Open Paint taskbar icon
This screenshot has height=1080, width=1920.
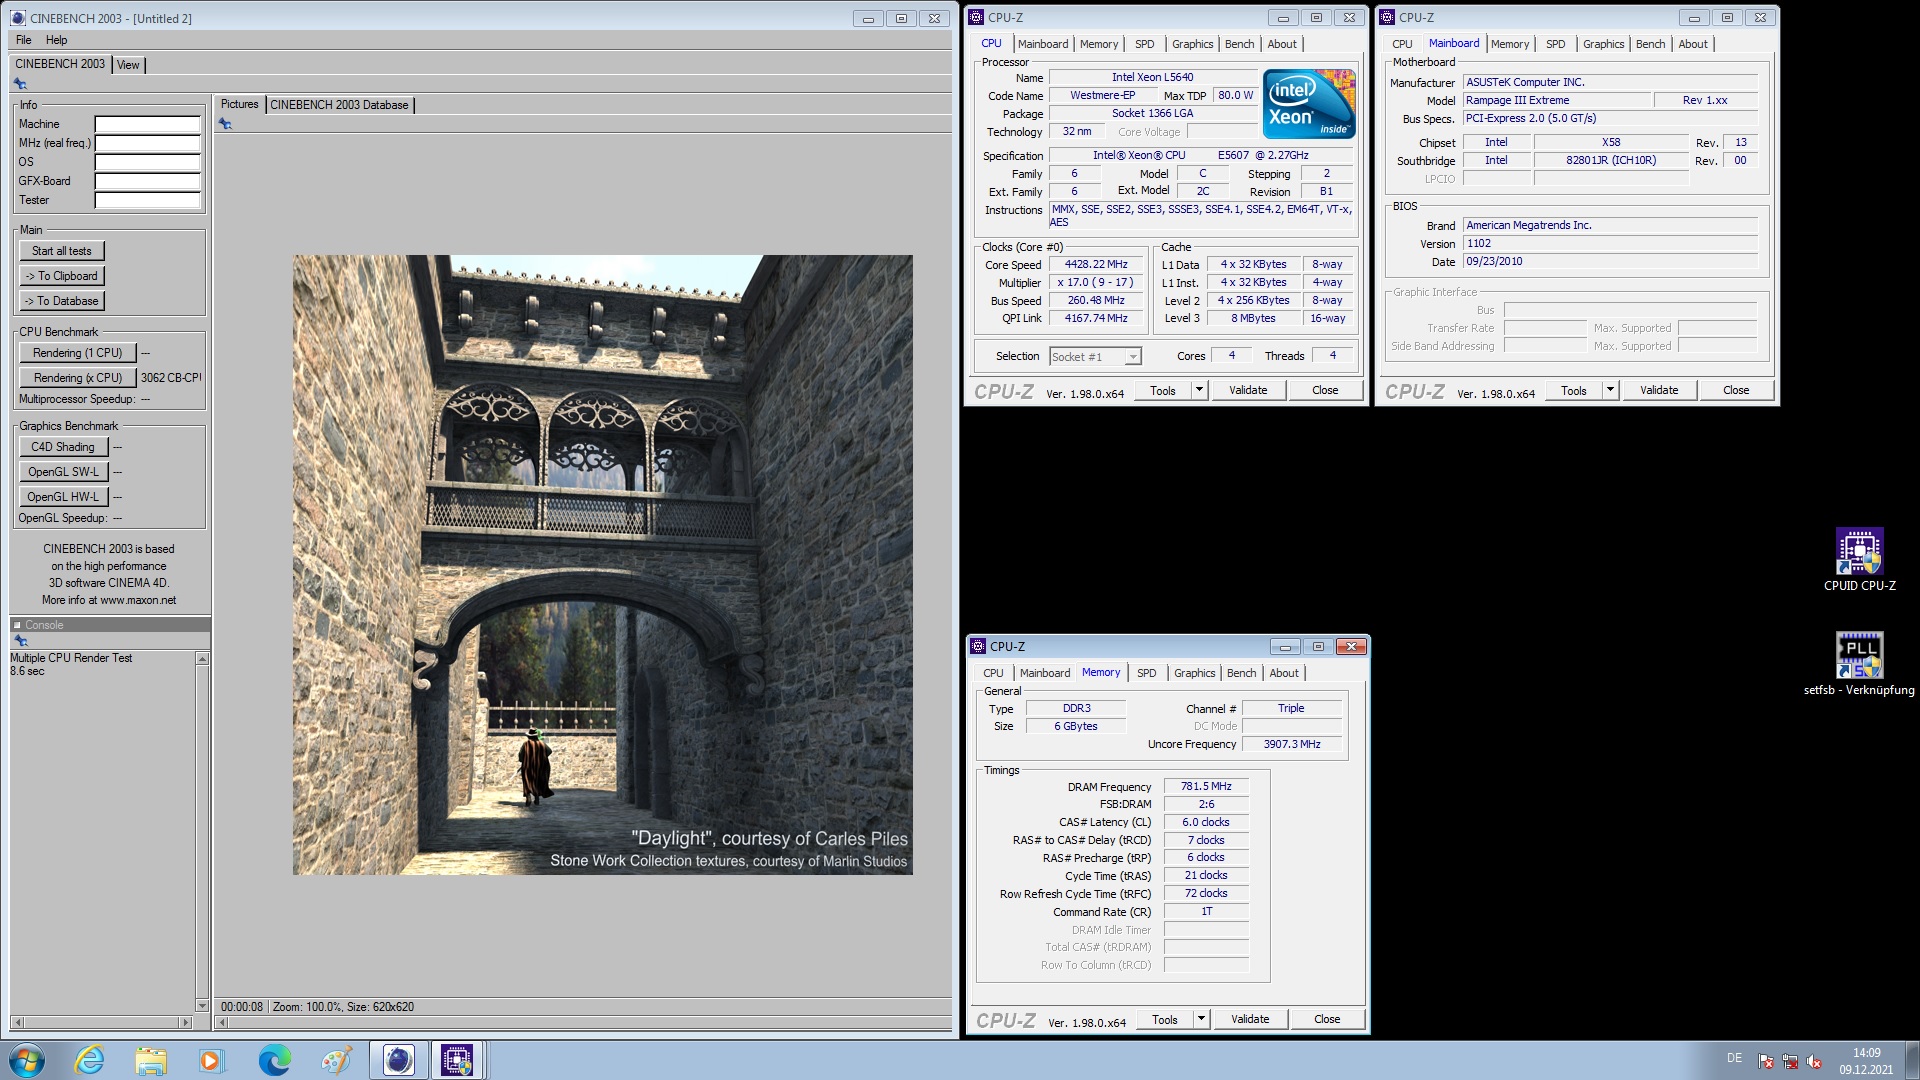coord(336,1060)
